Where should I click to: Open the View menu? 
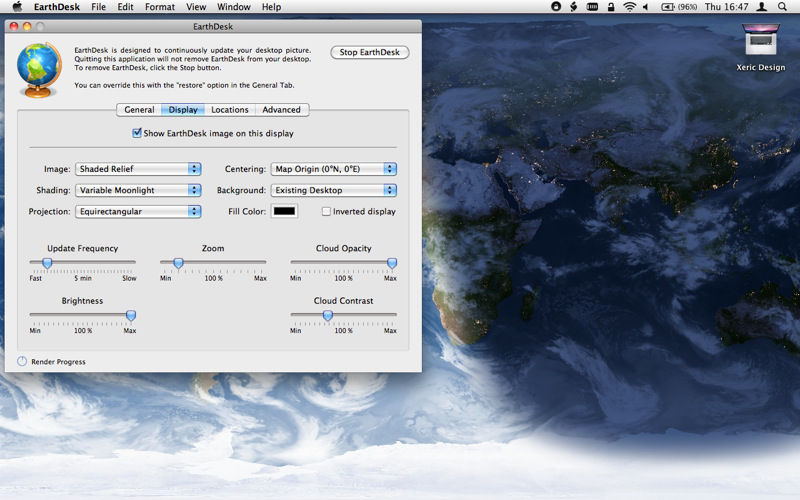click(x=196, y=7)
